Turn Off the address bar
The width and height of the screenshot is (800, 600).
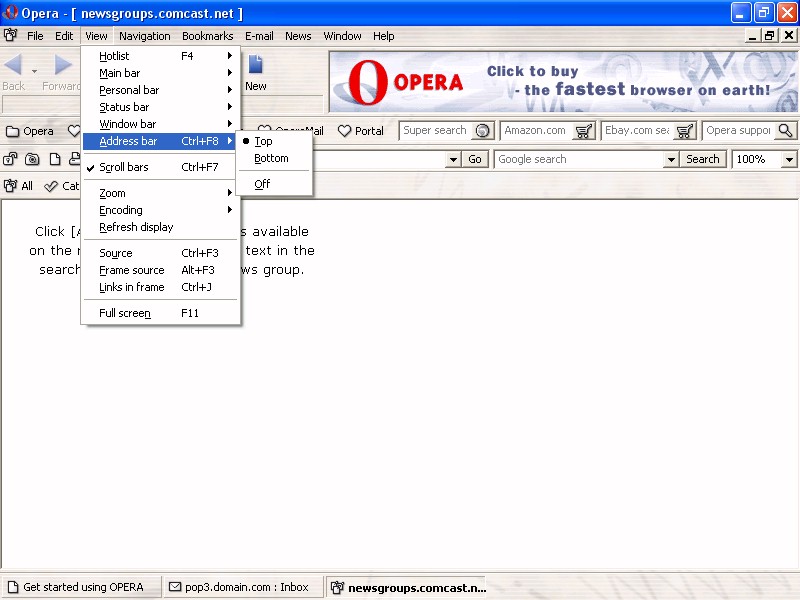point(262,184)
